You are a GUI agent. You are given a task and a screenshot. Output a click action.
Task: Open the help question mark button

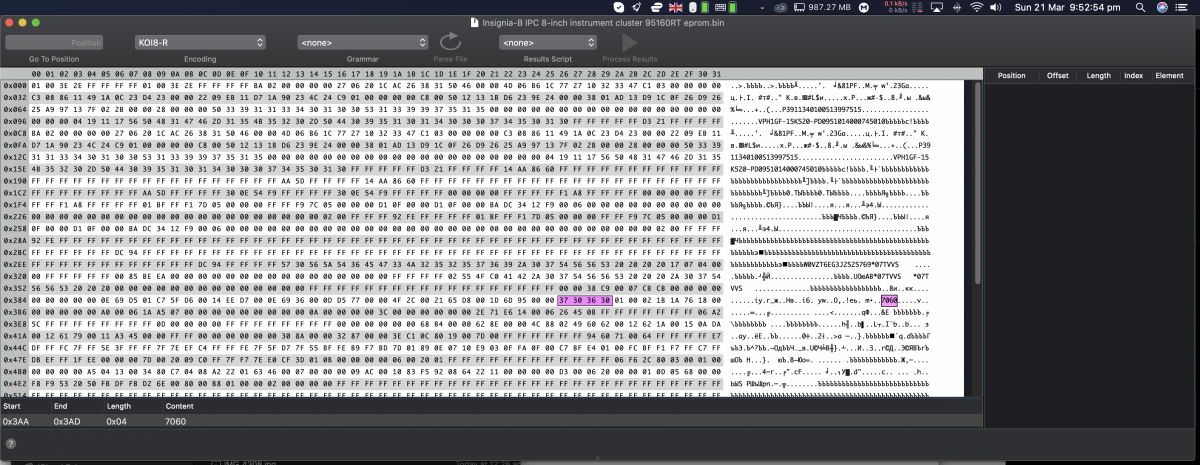10,444
